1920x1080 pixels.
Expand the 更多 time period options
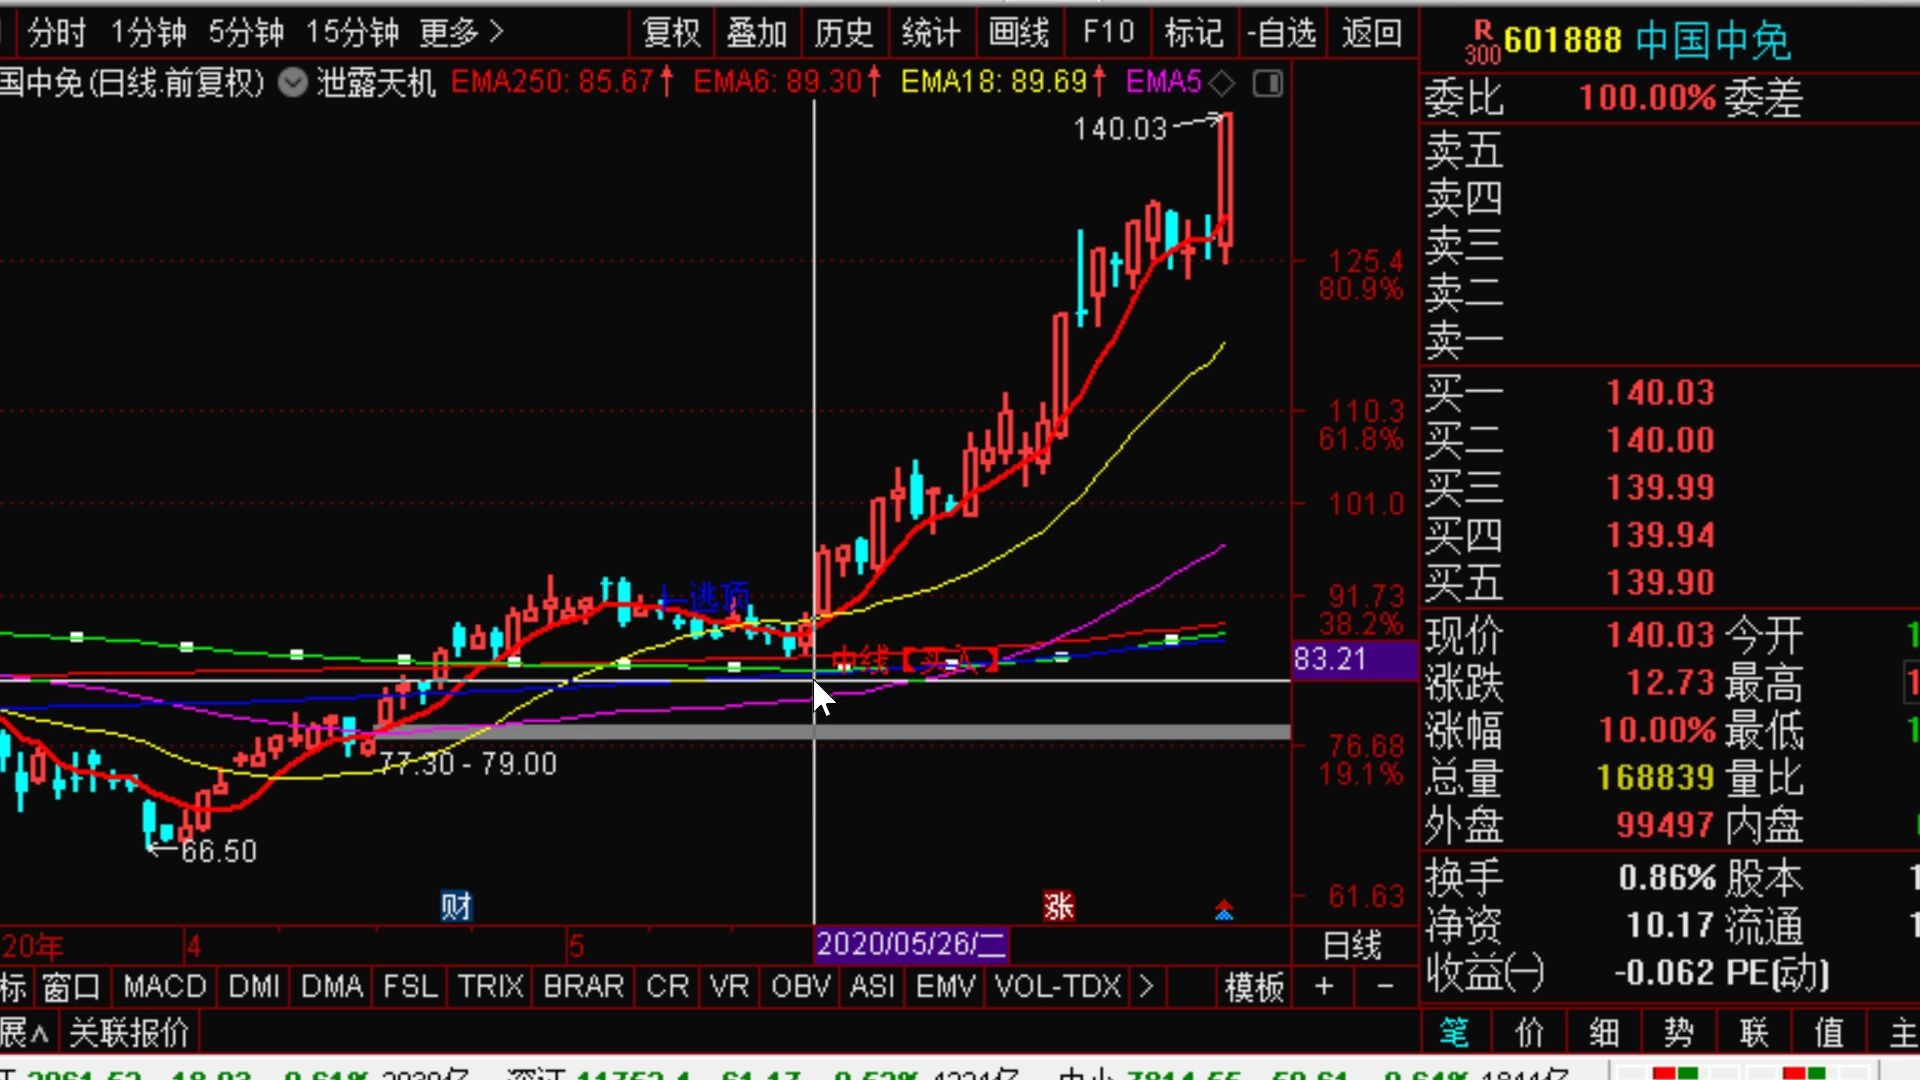[462, 33]
